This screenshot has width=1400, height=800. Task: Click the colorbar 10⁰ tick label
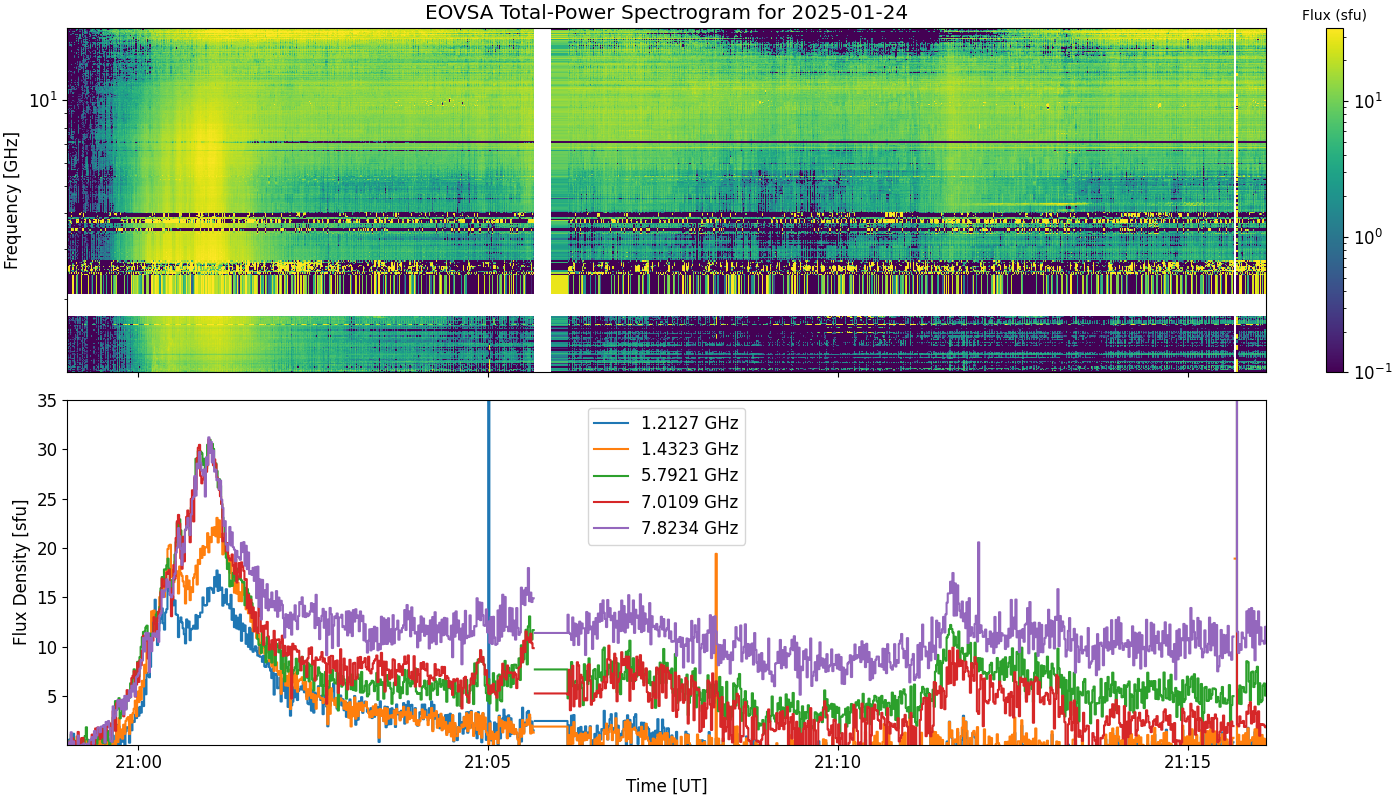click(1366, 237)
